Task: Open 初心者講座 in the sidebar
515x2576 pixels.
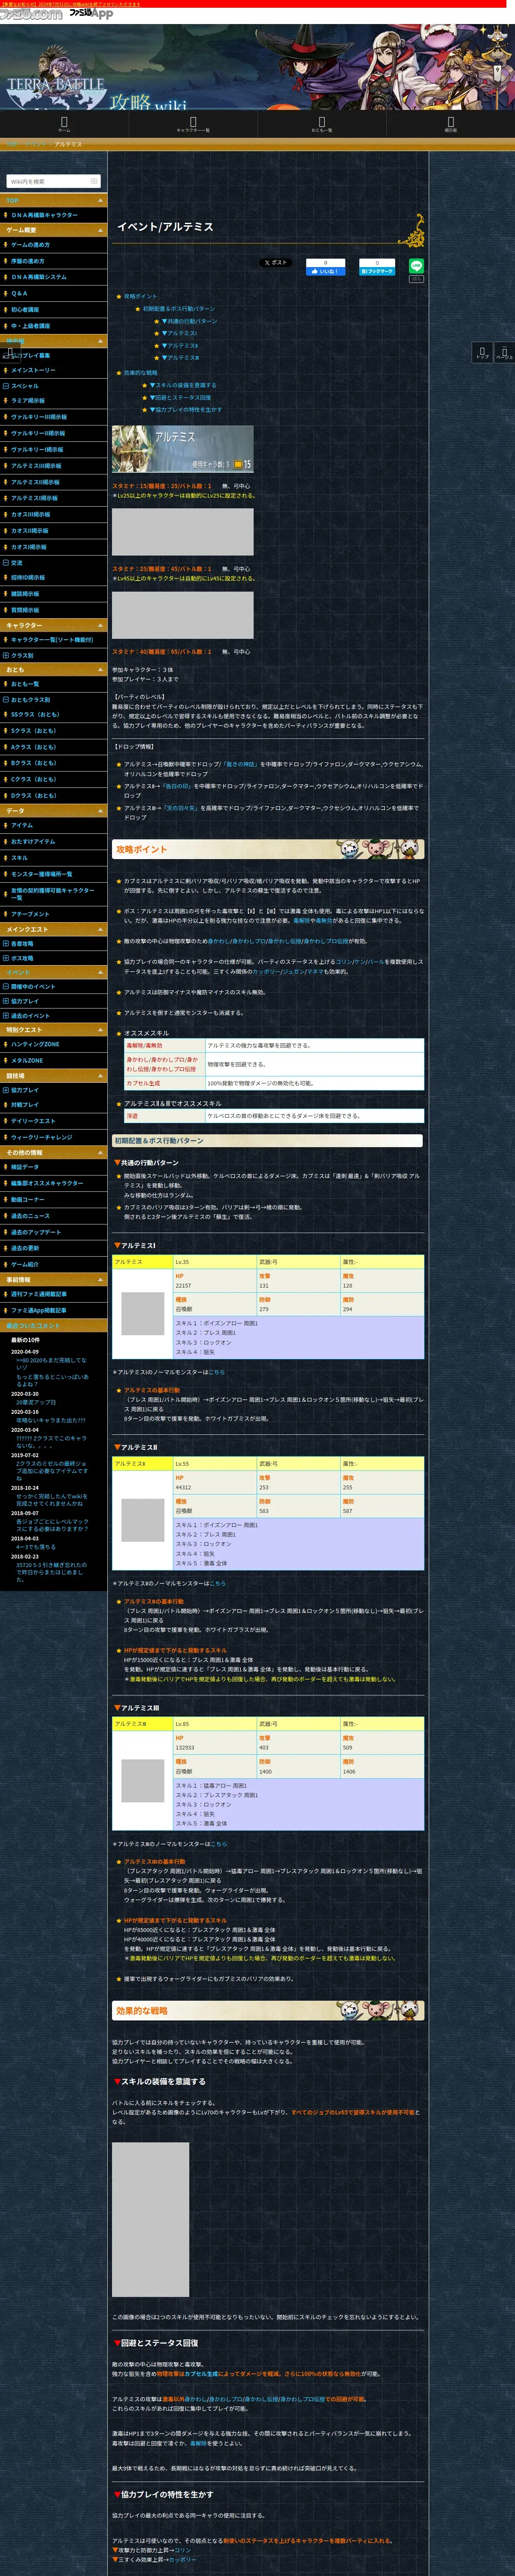Action: coord(25,309)
